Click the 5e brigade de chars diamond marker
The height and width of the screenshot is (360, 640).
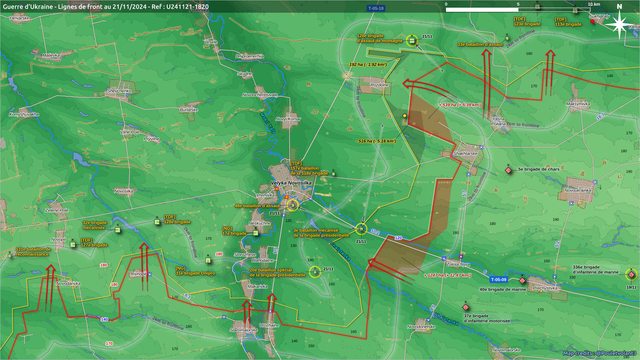coord(509,170)
